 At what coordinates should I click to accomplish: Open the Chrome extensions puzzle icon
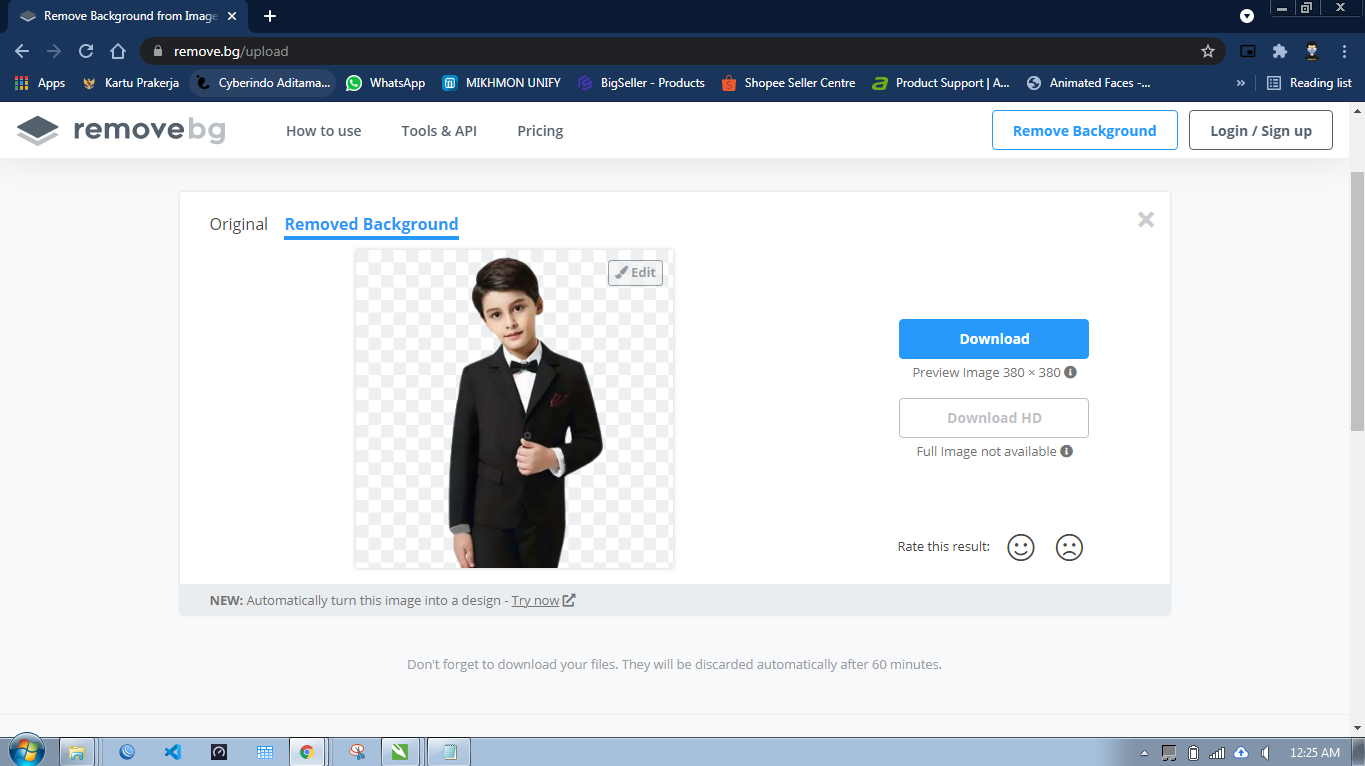(x=1279, y=50)
